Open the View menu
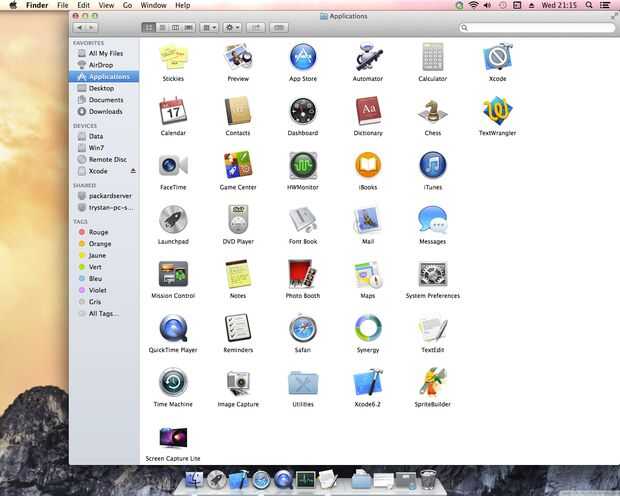The width and height of the screenshot is (620, 496). point(106,5)
